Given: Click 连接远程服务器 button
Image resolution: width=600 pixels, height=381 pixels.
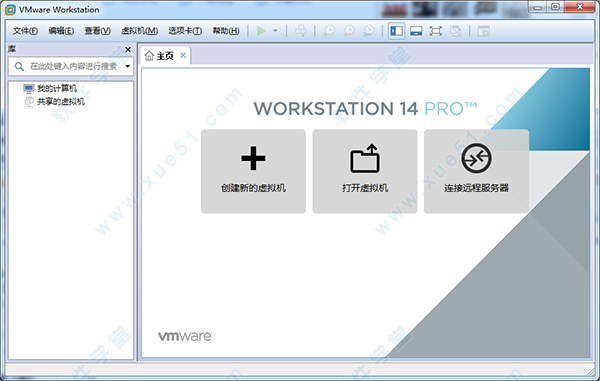Looking at the screenshot, I should tap(476, 171).
